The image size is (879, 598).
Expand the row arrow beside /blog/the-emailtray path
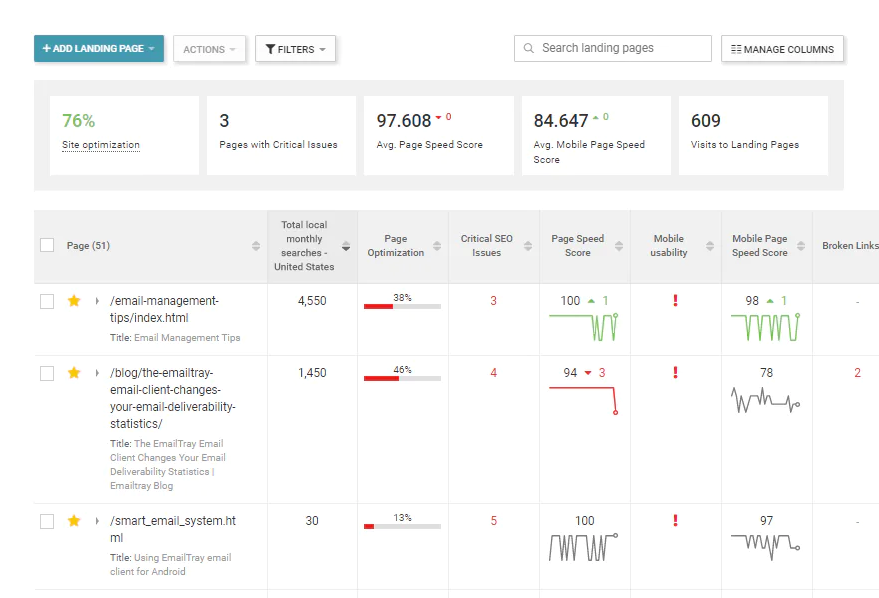pyautogui.click(x=95, y=372)
